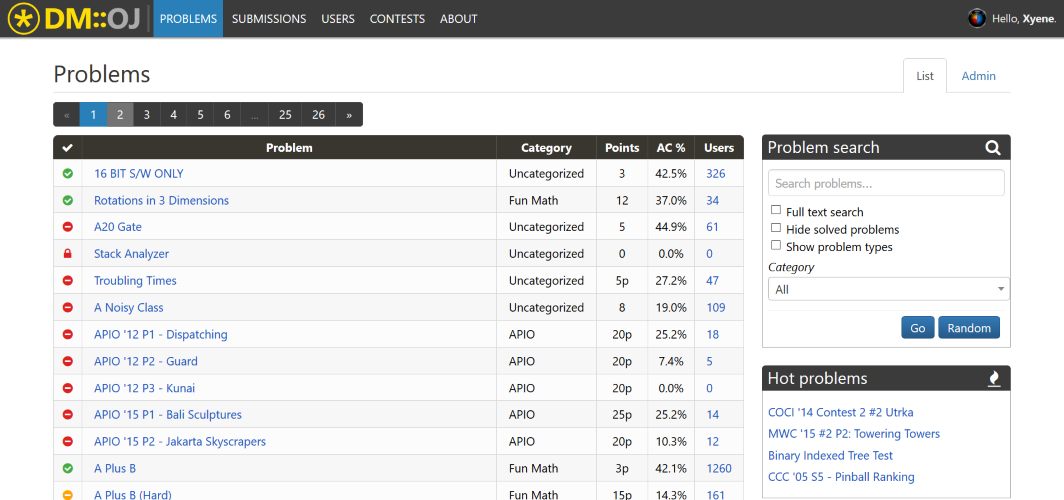The width and height of the screenshot is (1064, 500).
Task: Click the green check icon for A Plus B
Action: point(67,468)
